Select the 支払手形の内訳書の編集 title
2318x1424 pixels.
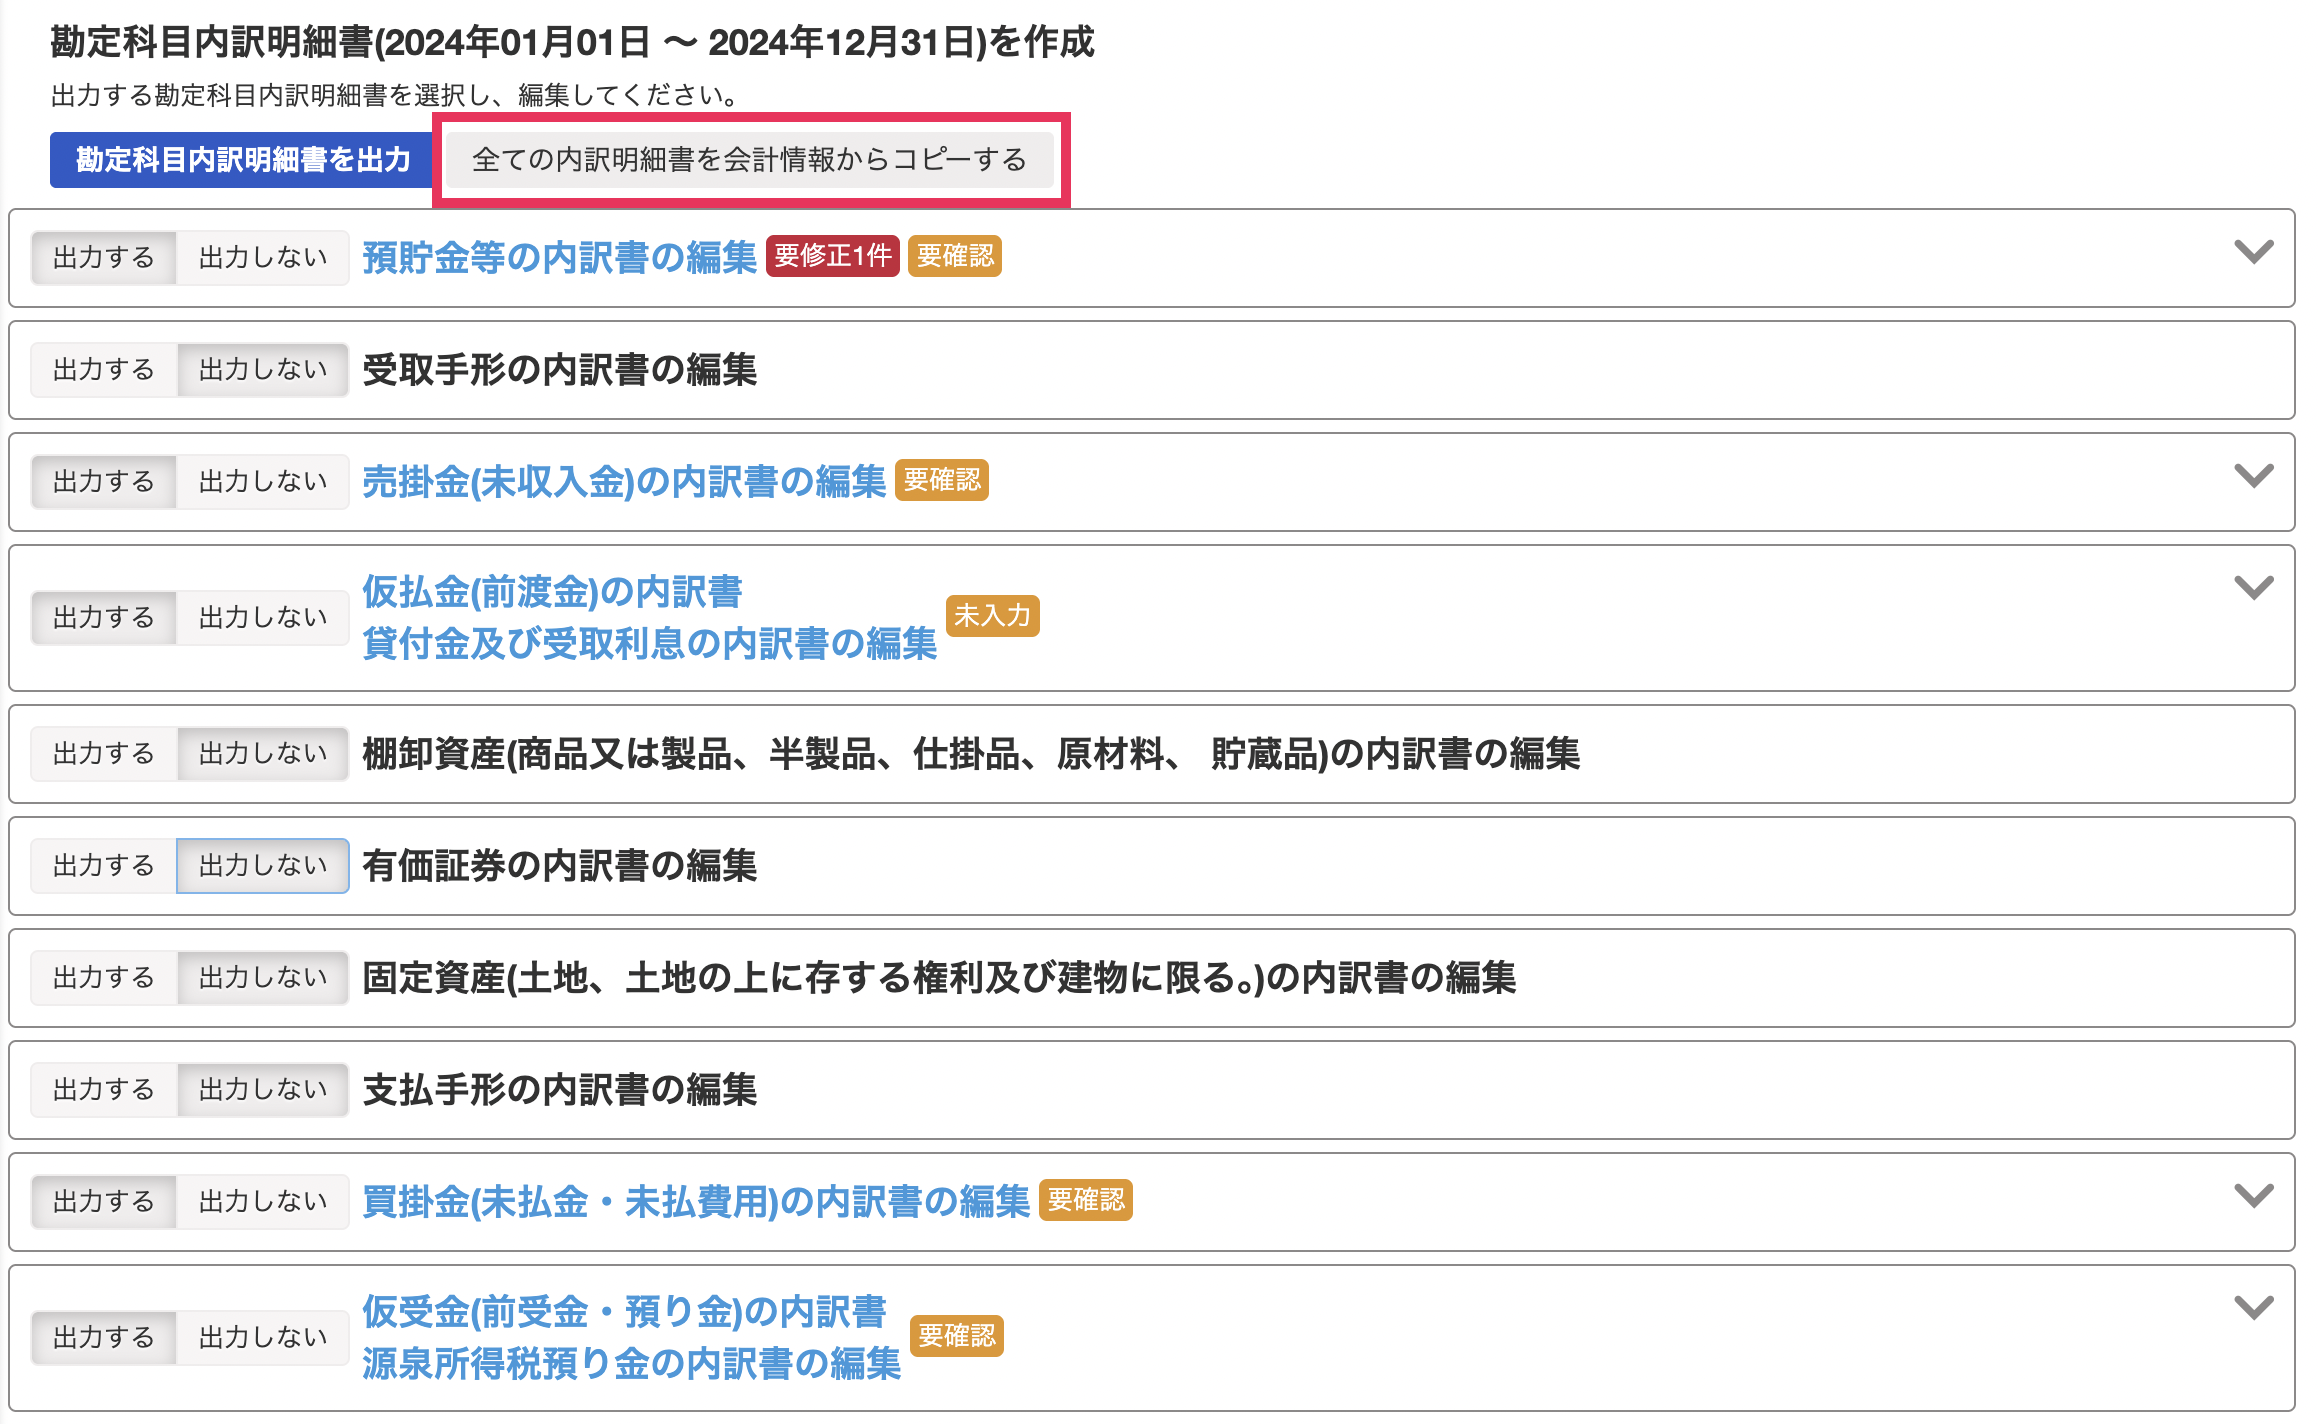[x=560, y=1090]
